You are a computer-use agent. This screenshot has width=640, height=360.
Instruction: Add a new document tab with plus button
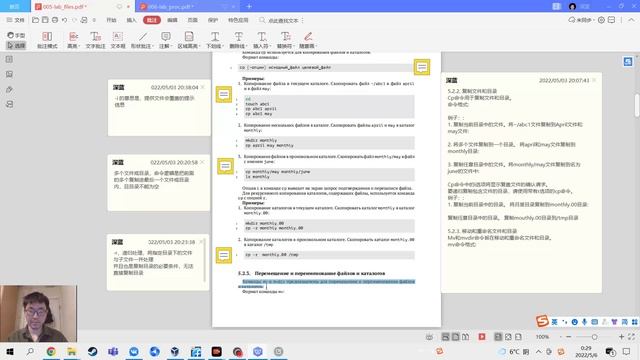tap(249, 7)
